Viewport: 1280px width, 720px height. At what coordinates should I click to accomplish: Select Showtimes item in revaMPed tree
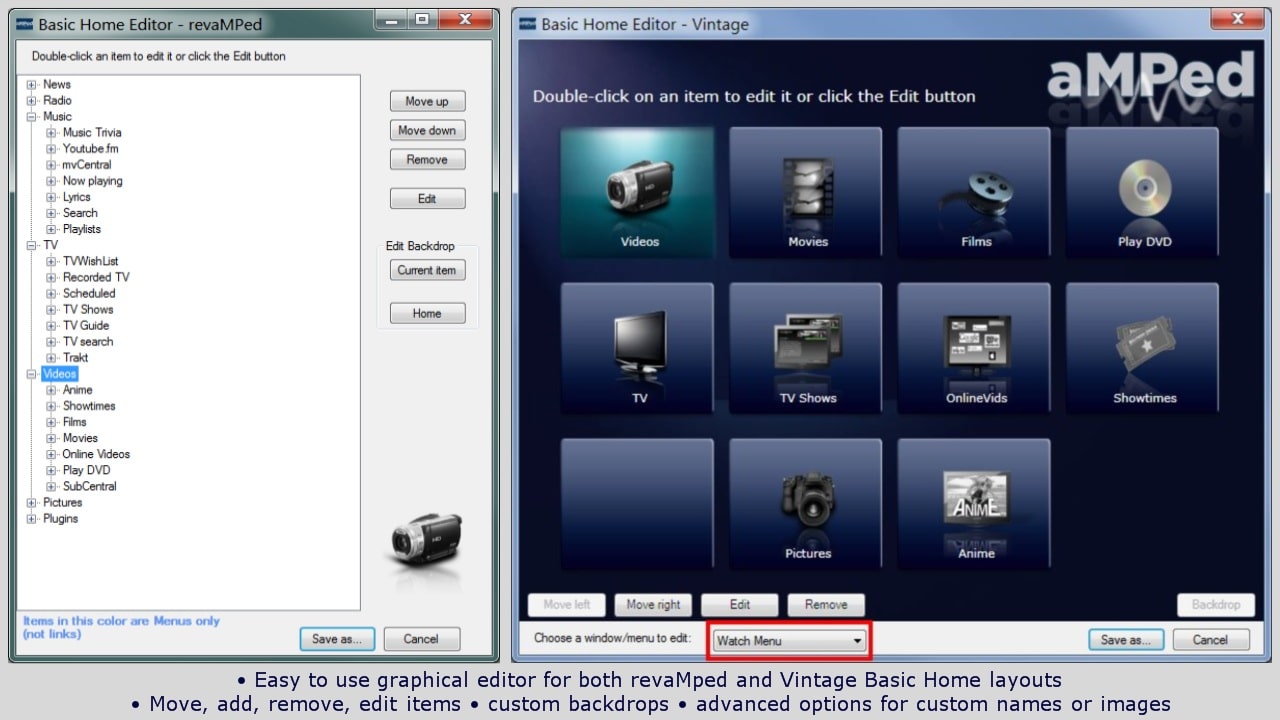pos(89,406)
